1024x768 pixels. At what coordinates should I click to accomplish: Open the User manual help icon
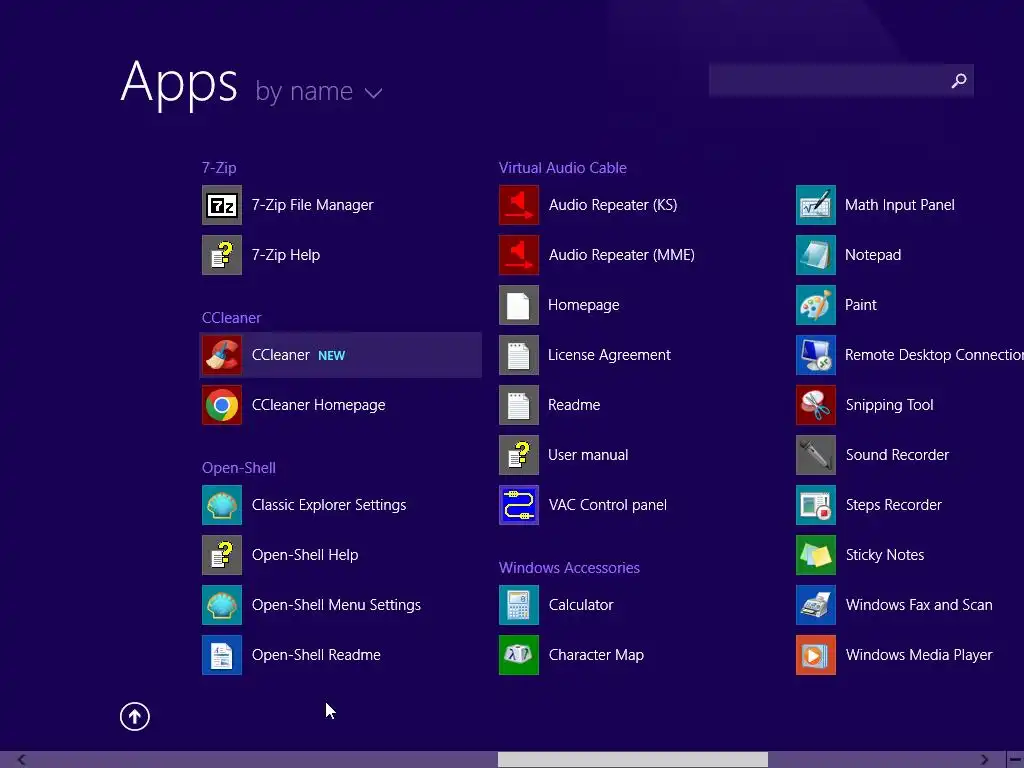click(519, 455)
